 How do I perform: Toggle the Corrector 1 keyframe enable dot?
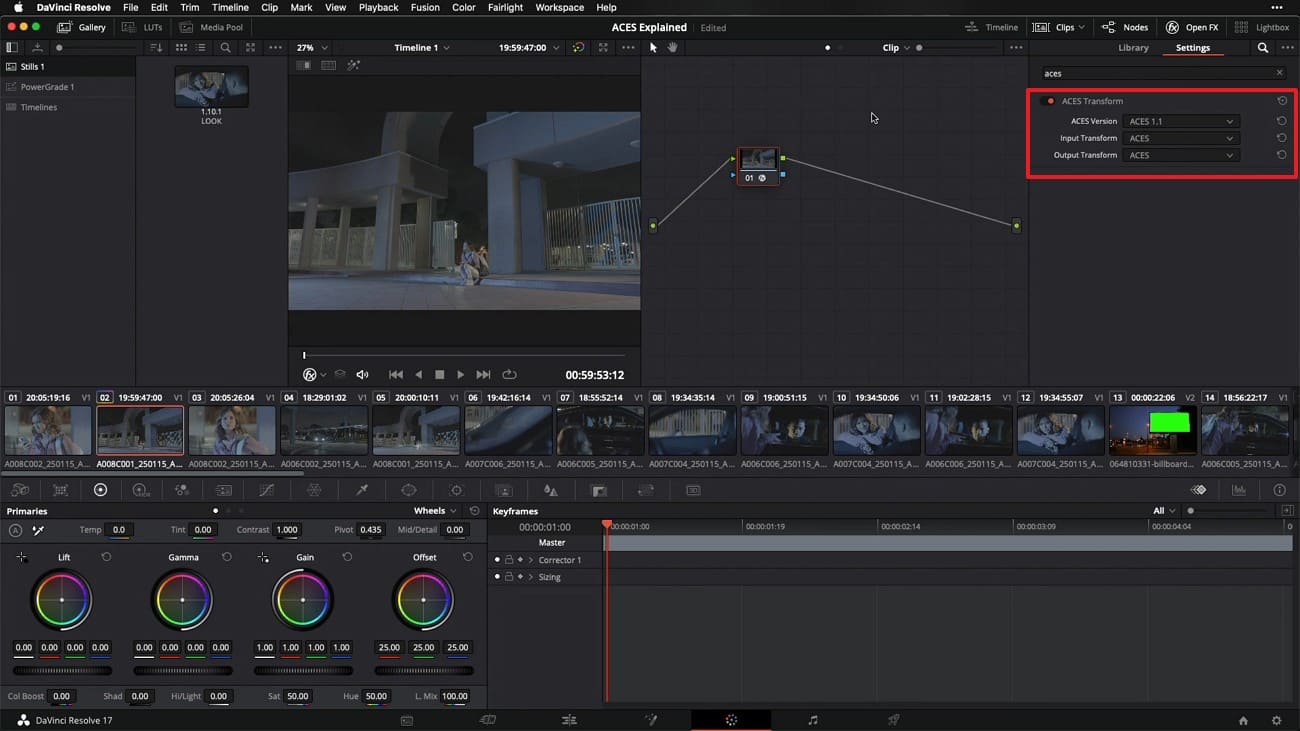[x=497, y=560]
